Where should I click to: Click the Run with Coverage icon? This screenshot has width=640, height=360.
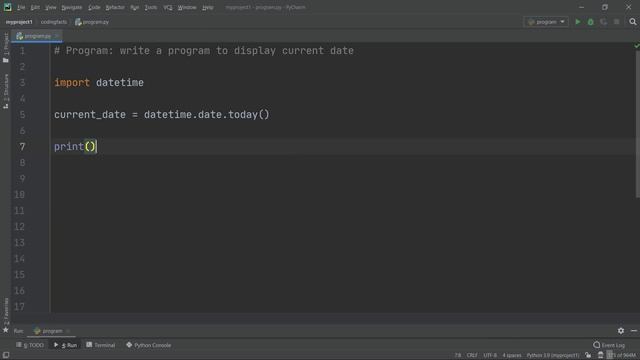(x=604, y=22)
